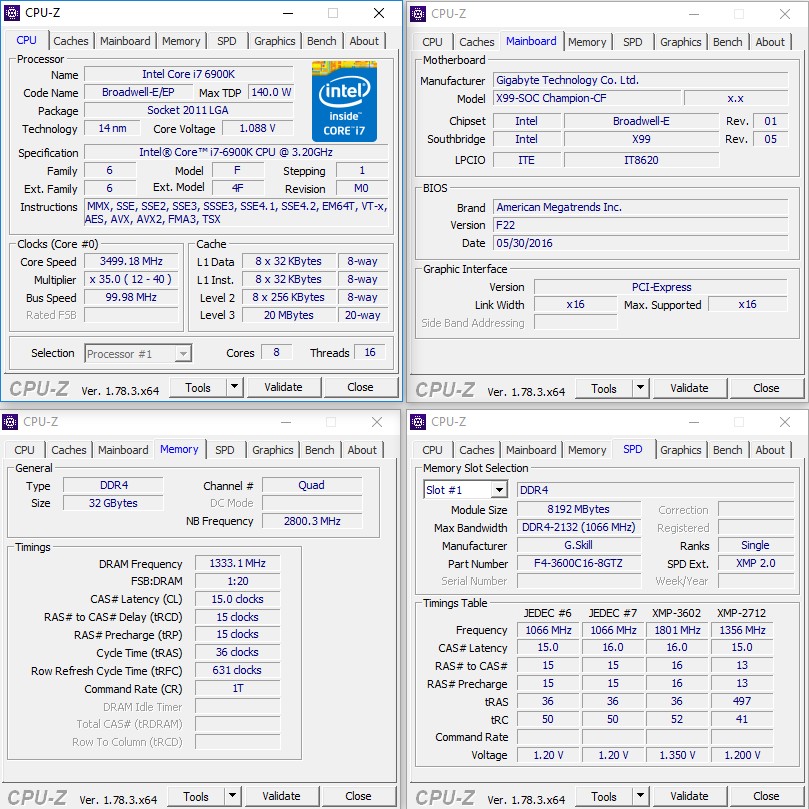Click the memory size value '32 GBytes'
Image resolution: width=809 pixels, height=809 pixels.
pyautogui.click(x=113, y=503)
